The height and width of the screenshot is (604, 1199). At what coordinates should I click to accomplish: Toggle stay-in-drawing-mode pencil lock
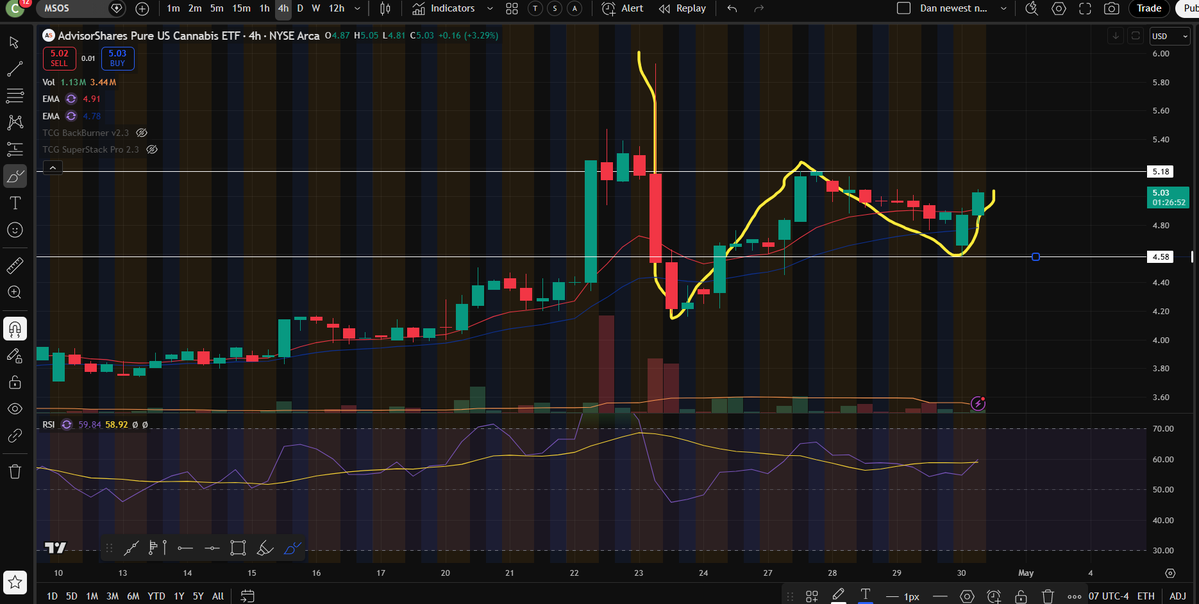point(15,356)
